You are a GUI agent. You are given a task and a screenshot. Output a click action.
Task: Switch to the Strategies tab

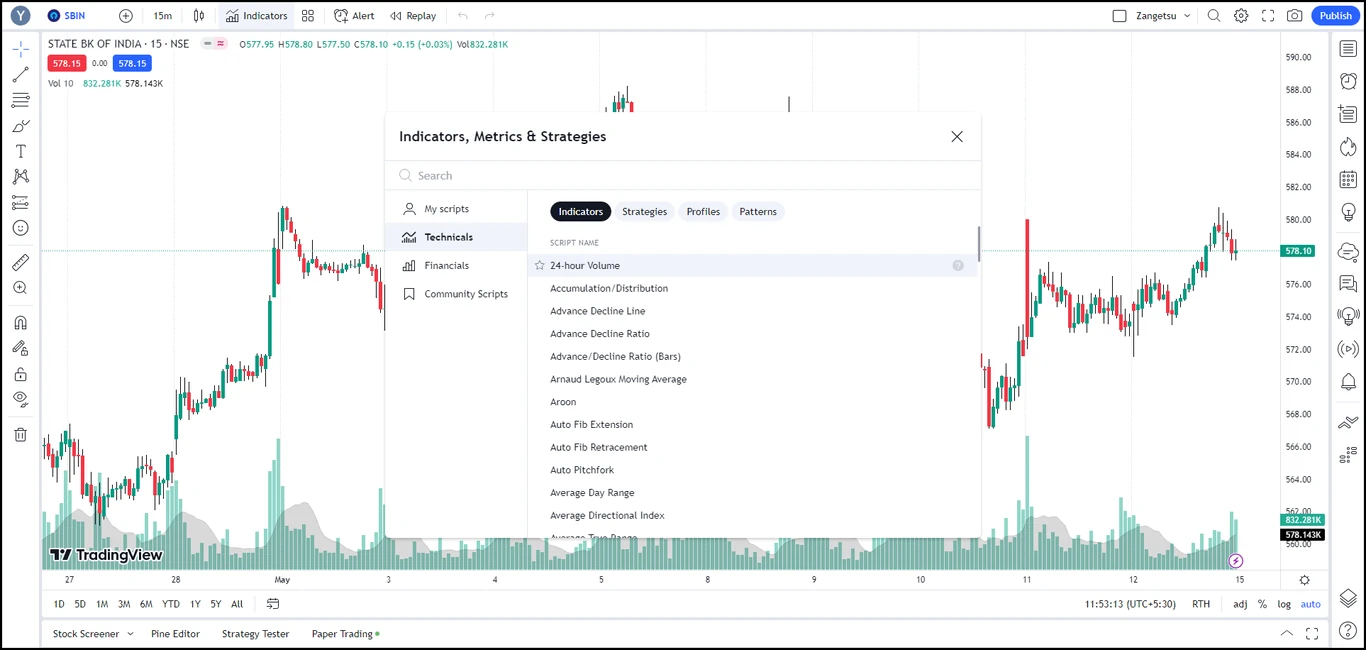(644, 212)
